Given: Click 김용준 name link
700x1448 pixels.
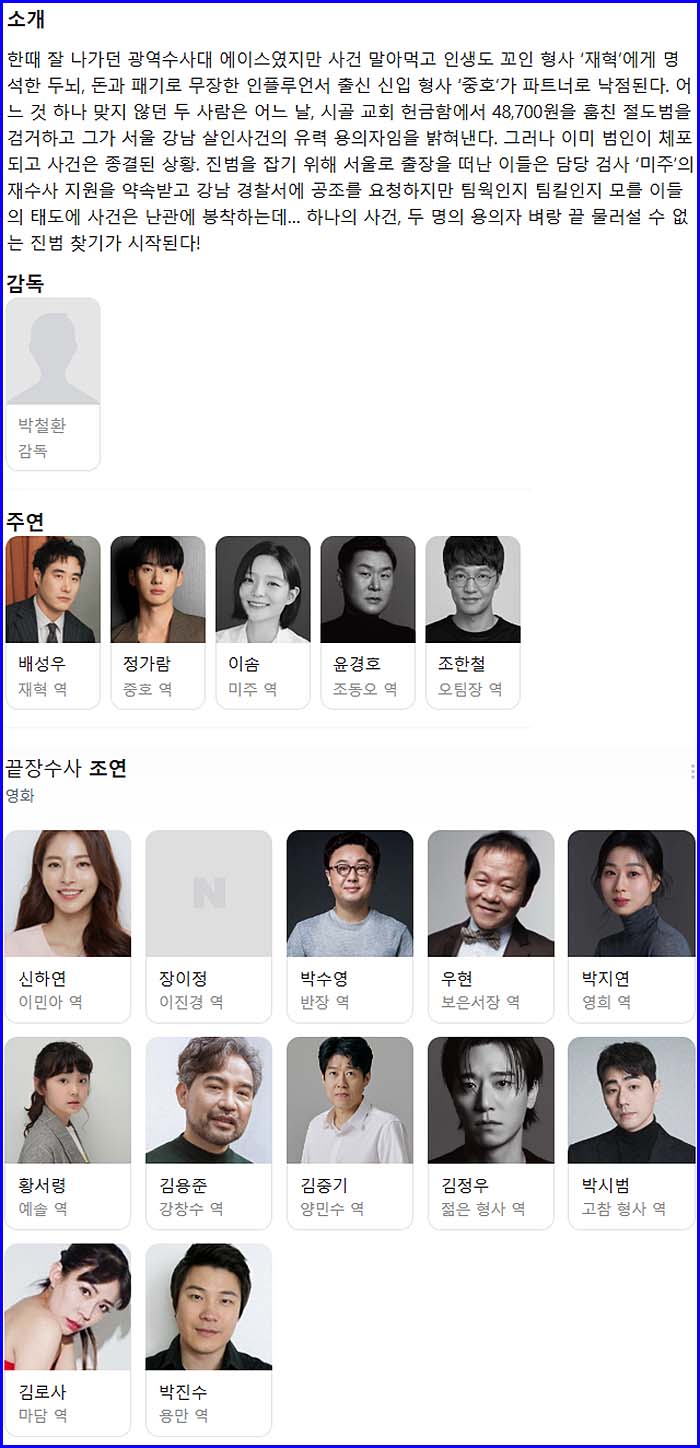Looking at the screenshot, I should (184, 1185).
